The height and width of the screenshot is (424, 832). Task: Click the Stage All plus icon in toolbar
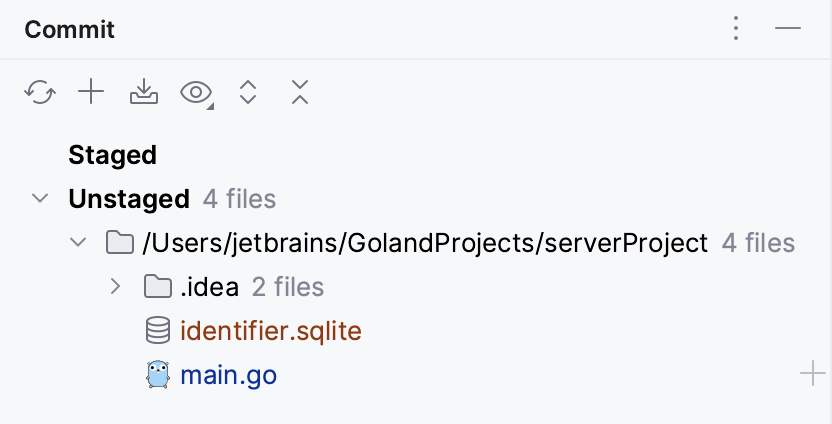coord(91,93)
